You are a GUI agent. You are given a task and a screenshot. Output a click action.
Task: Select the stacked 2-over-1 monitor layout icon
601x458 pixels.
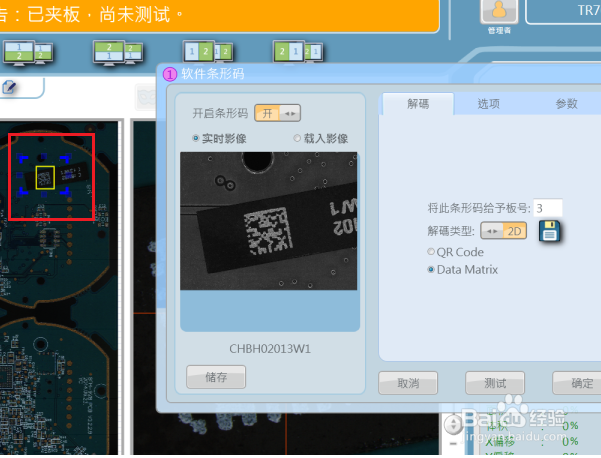point(118,53)
